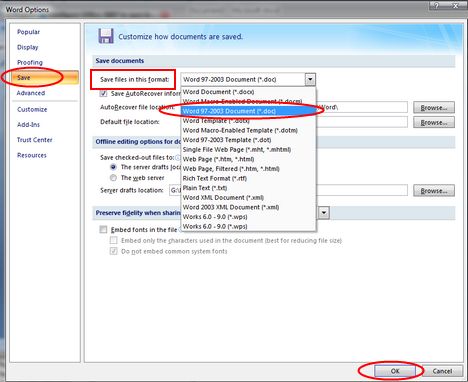Viewport: 468px width, 382px height.
Task: Choose Word Macro-Enabled Document (*.docm) option
Action: click(248, 101)
